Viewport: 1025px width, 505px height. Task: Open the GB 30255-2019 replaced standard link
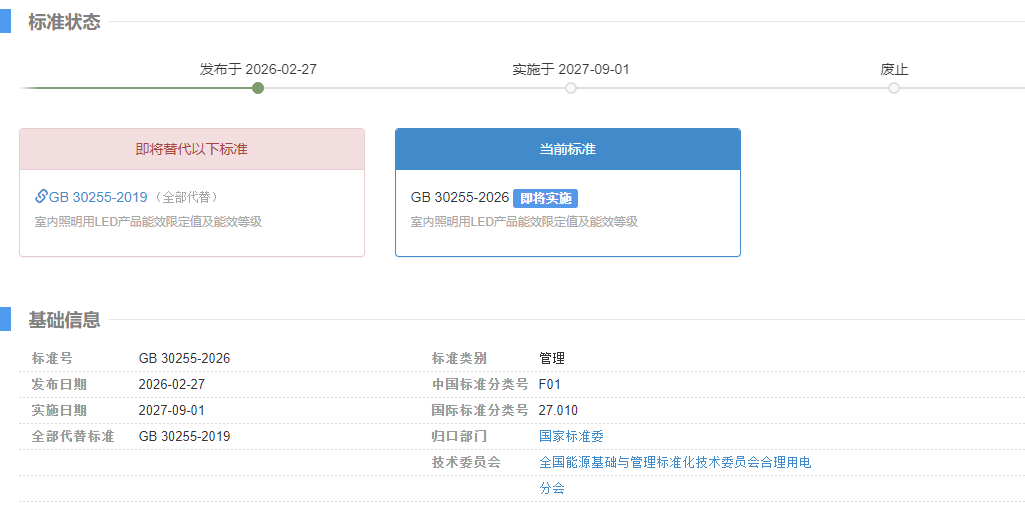point(98,197)
